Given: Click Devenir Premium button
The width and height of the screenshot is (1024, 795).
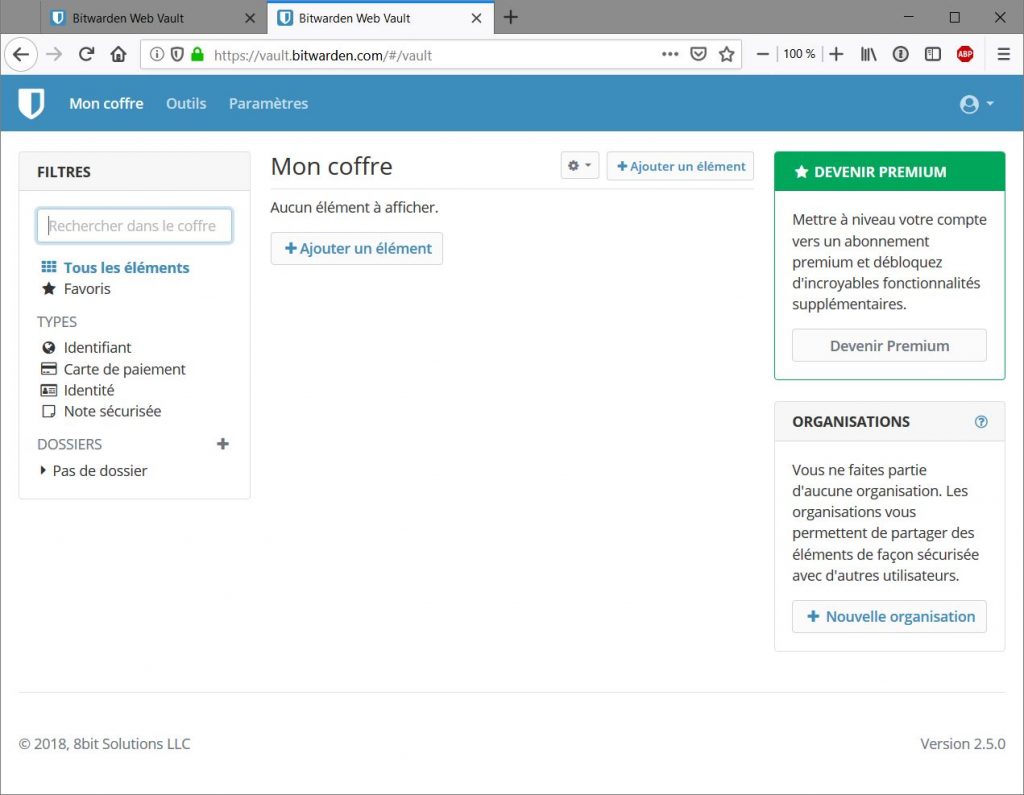Looking at the screenshot, I should 889,346.
